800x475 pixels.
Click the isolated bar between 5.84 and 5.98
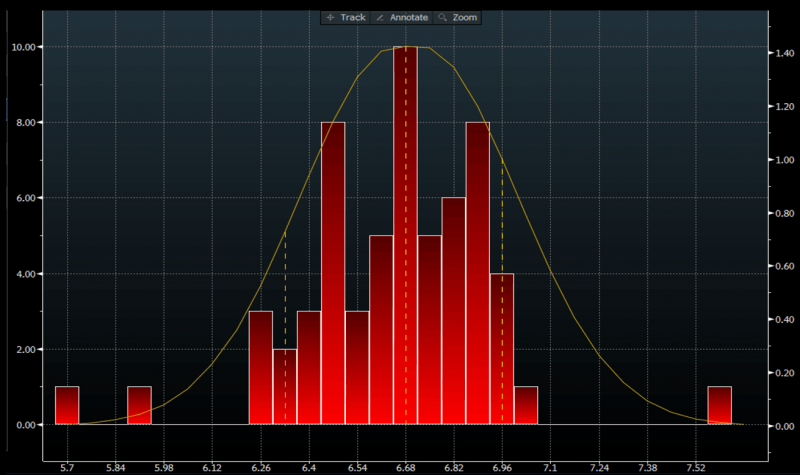139,405
